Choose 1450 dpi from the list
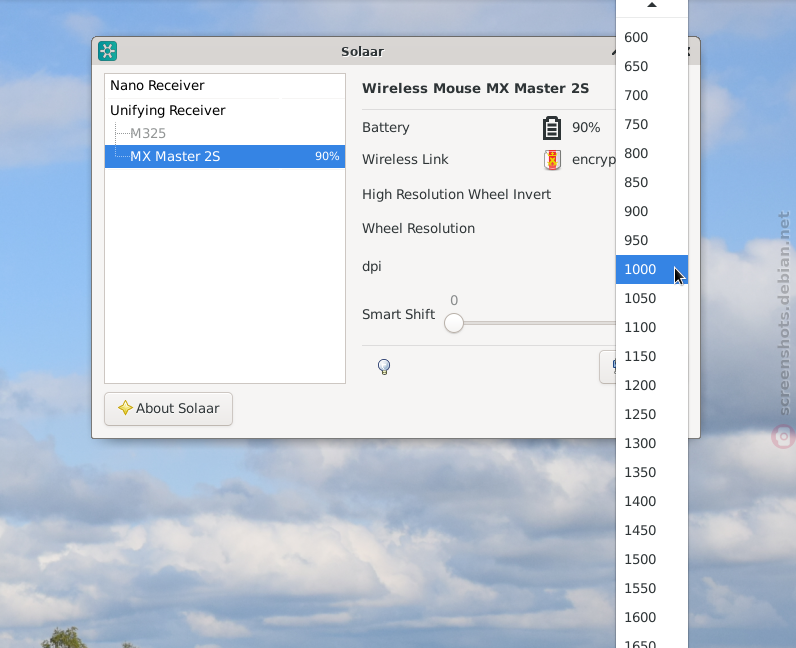Image resolution: width=796 pixels, height=648 pixels. pyautogui.click(x=652, y=530)
